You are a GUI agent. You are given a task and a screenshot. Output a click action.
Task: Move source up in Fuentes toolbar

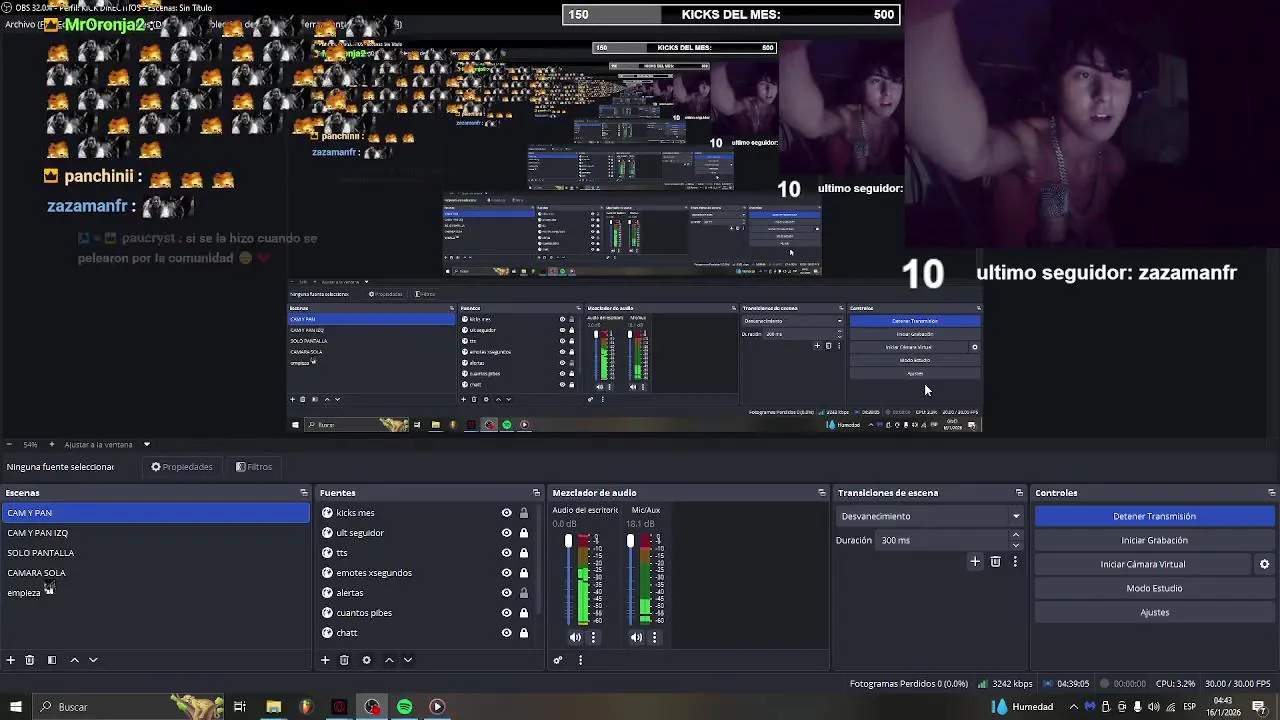point(389,660)
